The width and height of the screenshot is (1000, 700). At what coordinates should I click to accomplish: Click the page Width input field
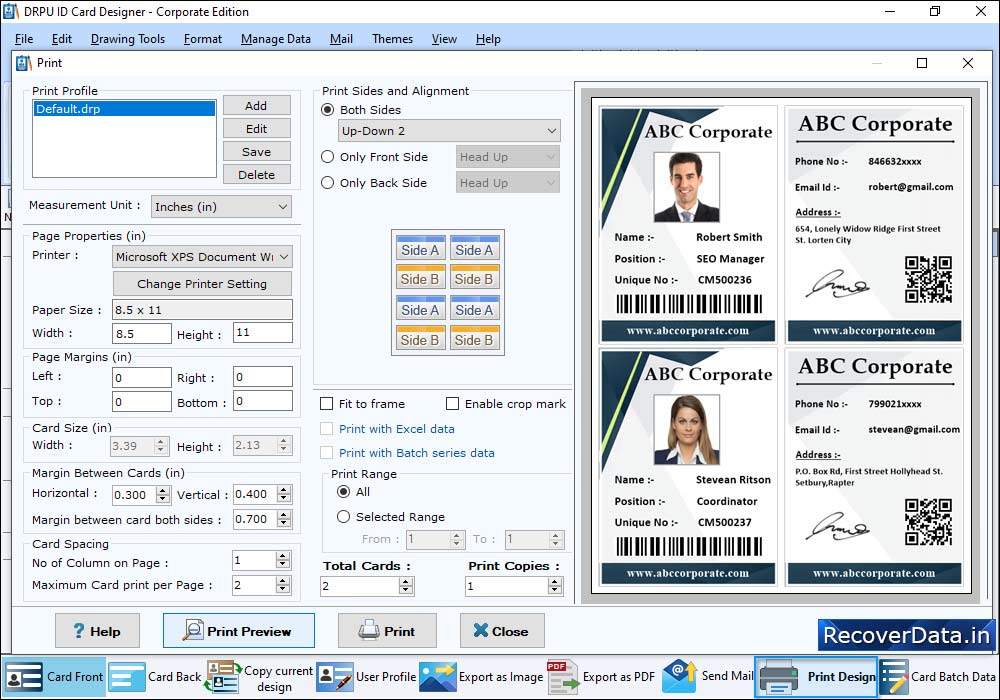coord(142,333)
